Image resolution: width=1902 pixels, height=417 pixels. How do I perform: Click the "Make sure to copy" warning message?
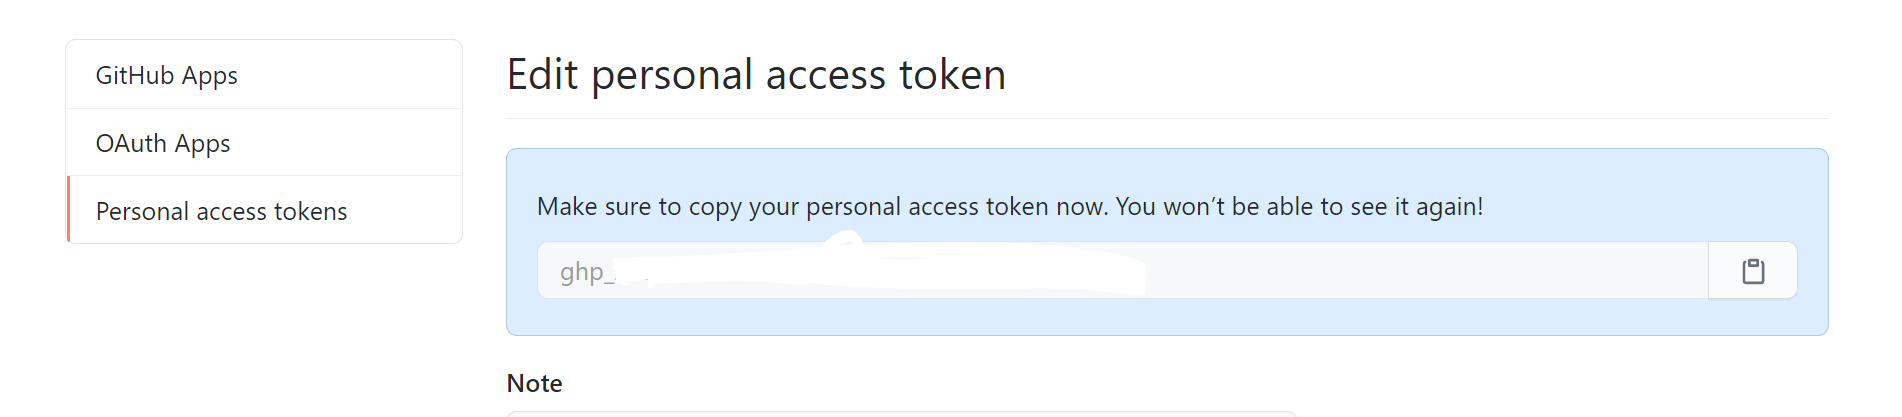tap(1010, 206)
